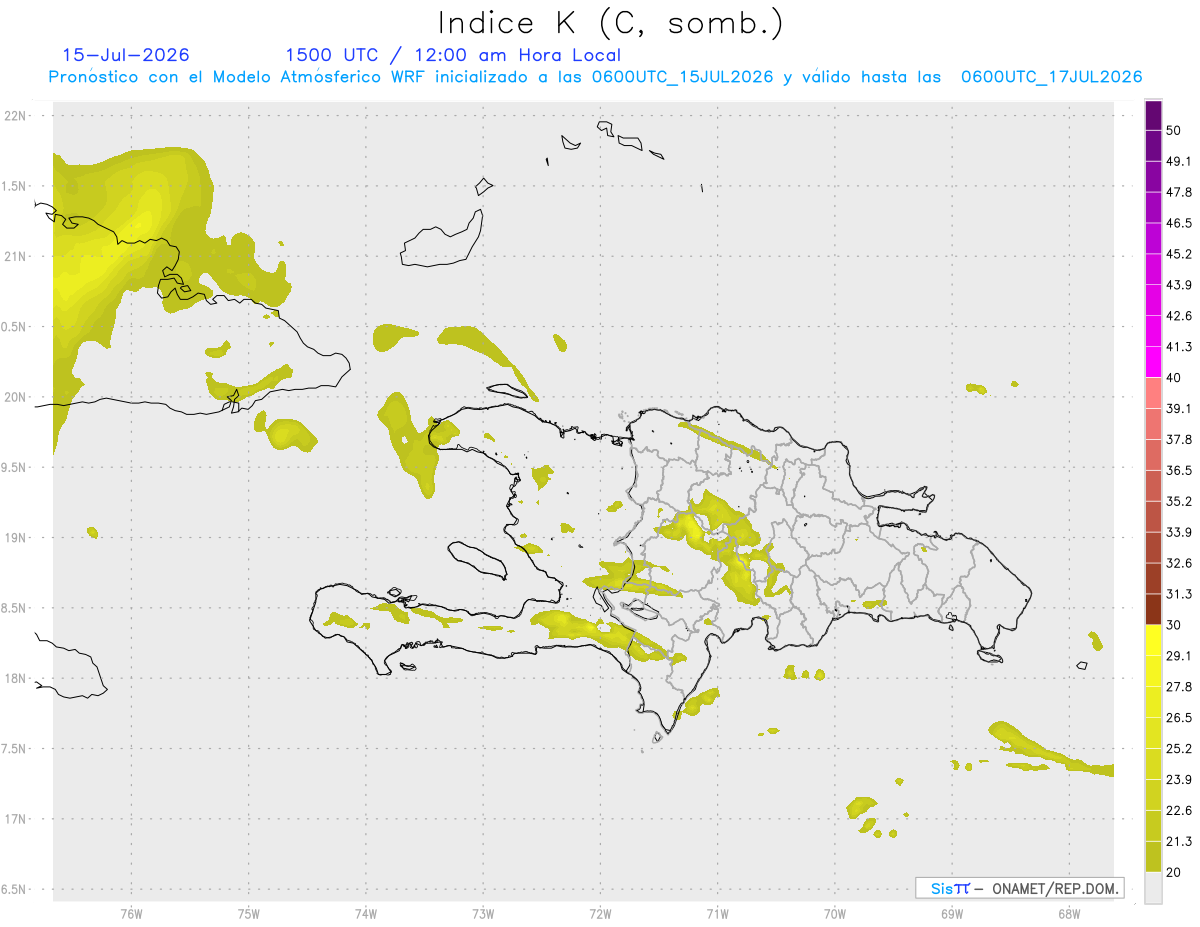Click the olive colorbar segment between 21.3 and 20
Screen dimensions: 1200x927
click(x=1153, y=856)
